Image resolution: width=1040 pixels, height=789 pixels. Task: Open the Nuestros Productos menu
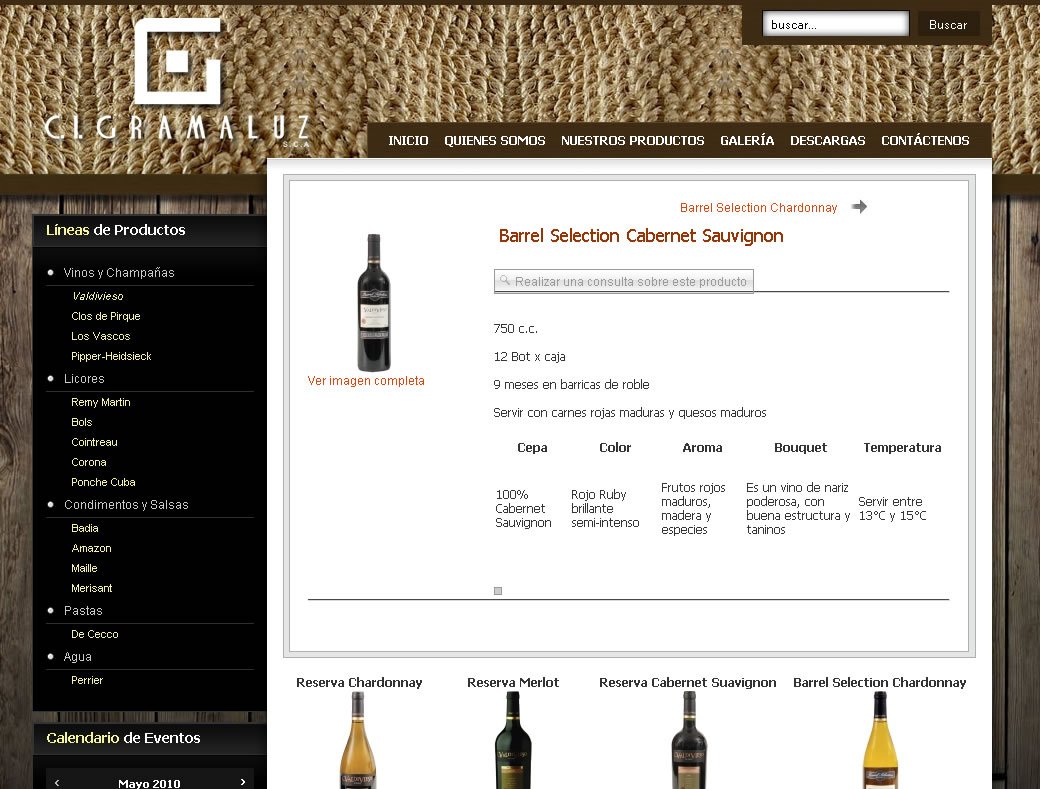[x=632, y=141]
